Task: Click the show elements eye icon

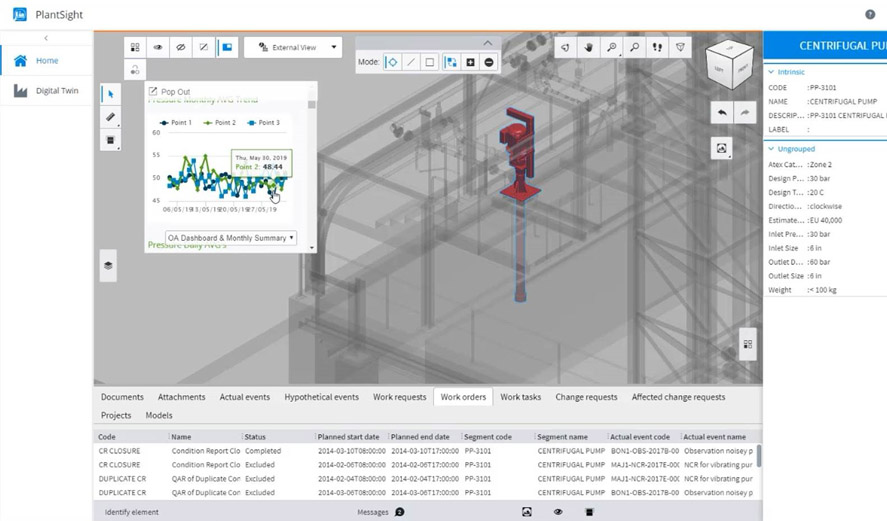Action: [158, 48]
